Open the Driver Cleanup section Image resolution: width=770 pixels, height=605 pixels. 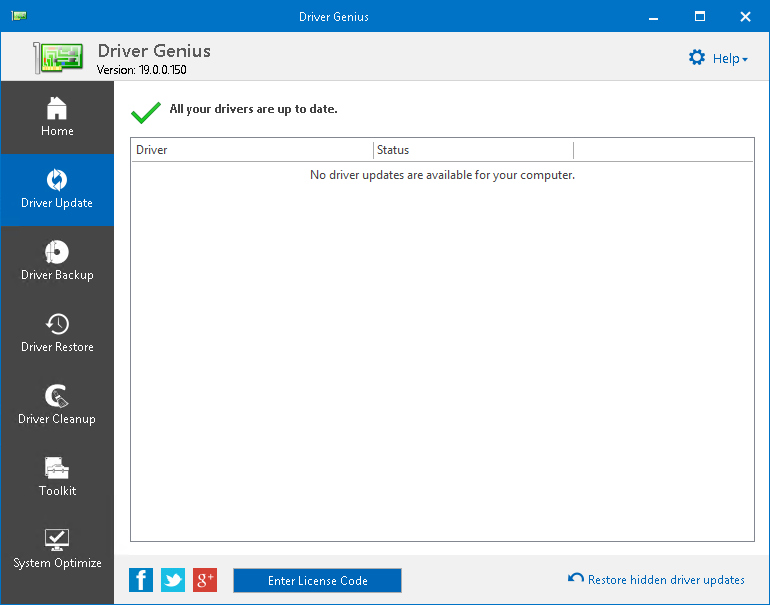tap(57, 406)
